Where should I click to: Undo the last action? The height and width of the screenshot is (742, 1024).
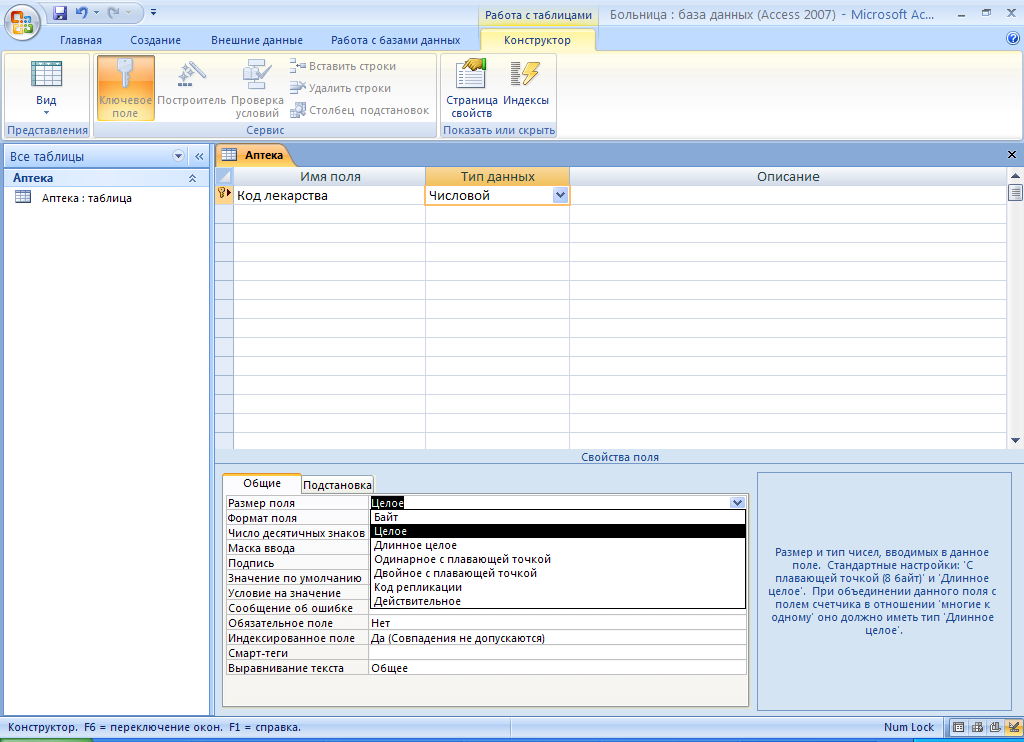point(82,12)
